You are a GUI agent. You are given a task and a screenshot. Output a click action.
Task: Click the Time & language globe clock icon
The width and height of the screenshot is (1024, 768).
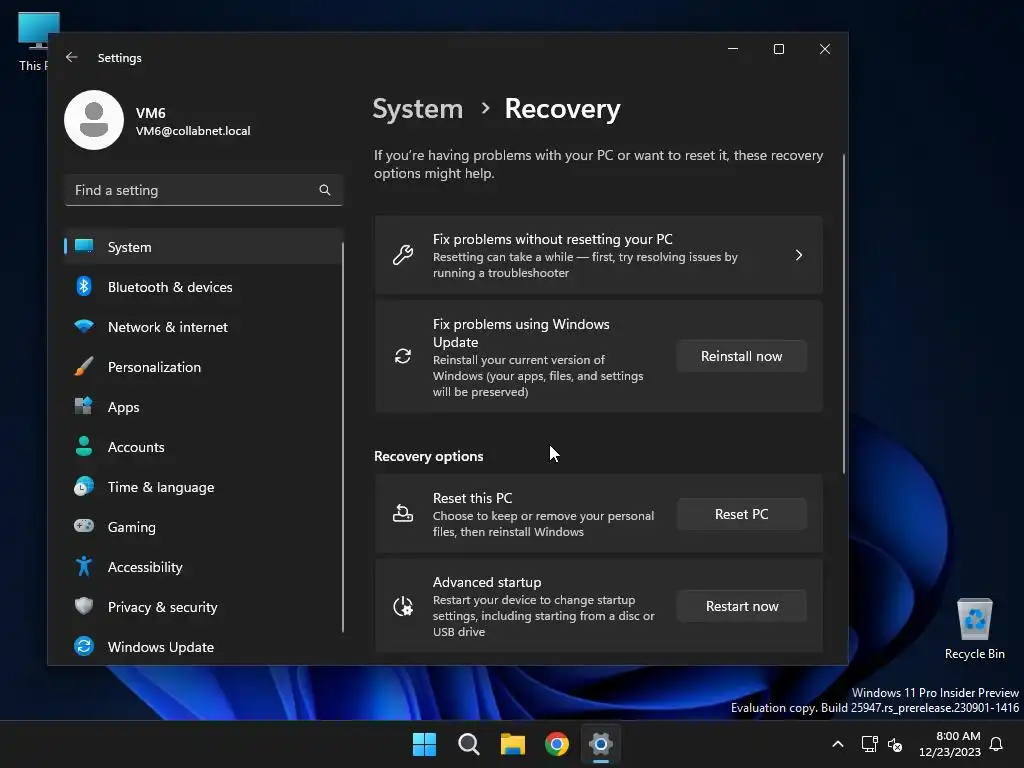point(84,487)
